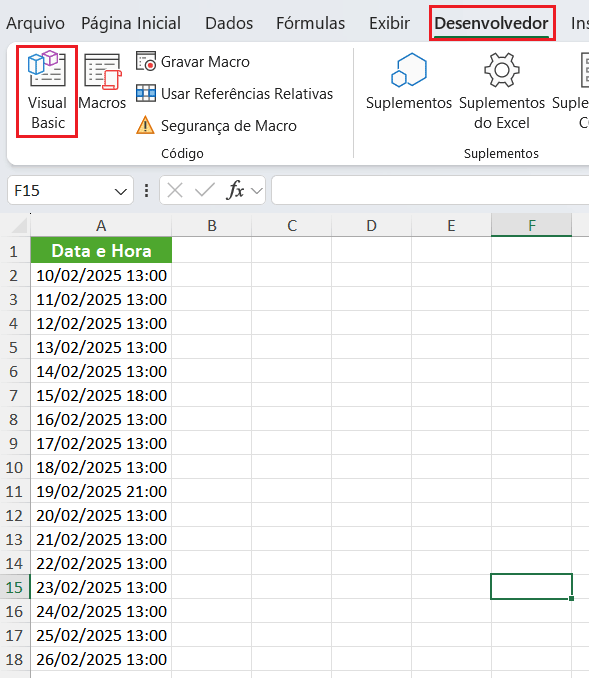Click the cancel X in formula bar
The width and height of the screenshot is (601, 678).
click(176, 190)
